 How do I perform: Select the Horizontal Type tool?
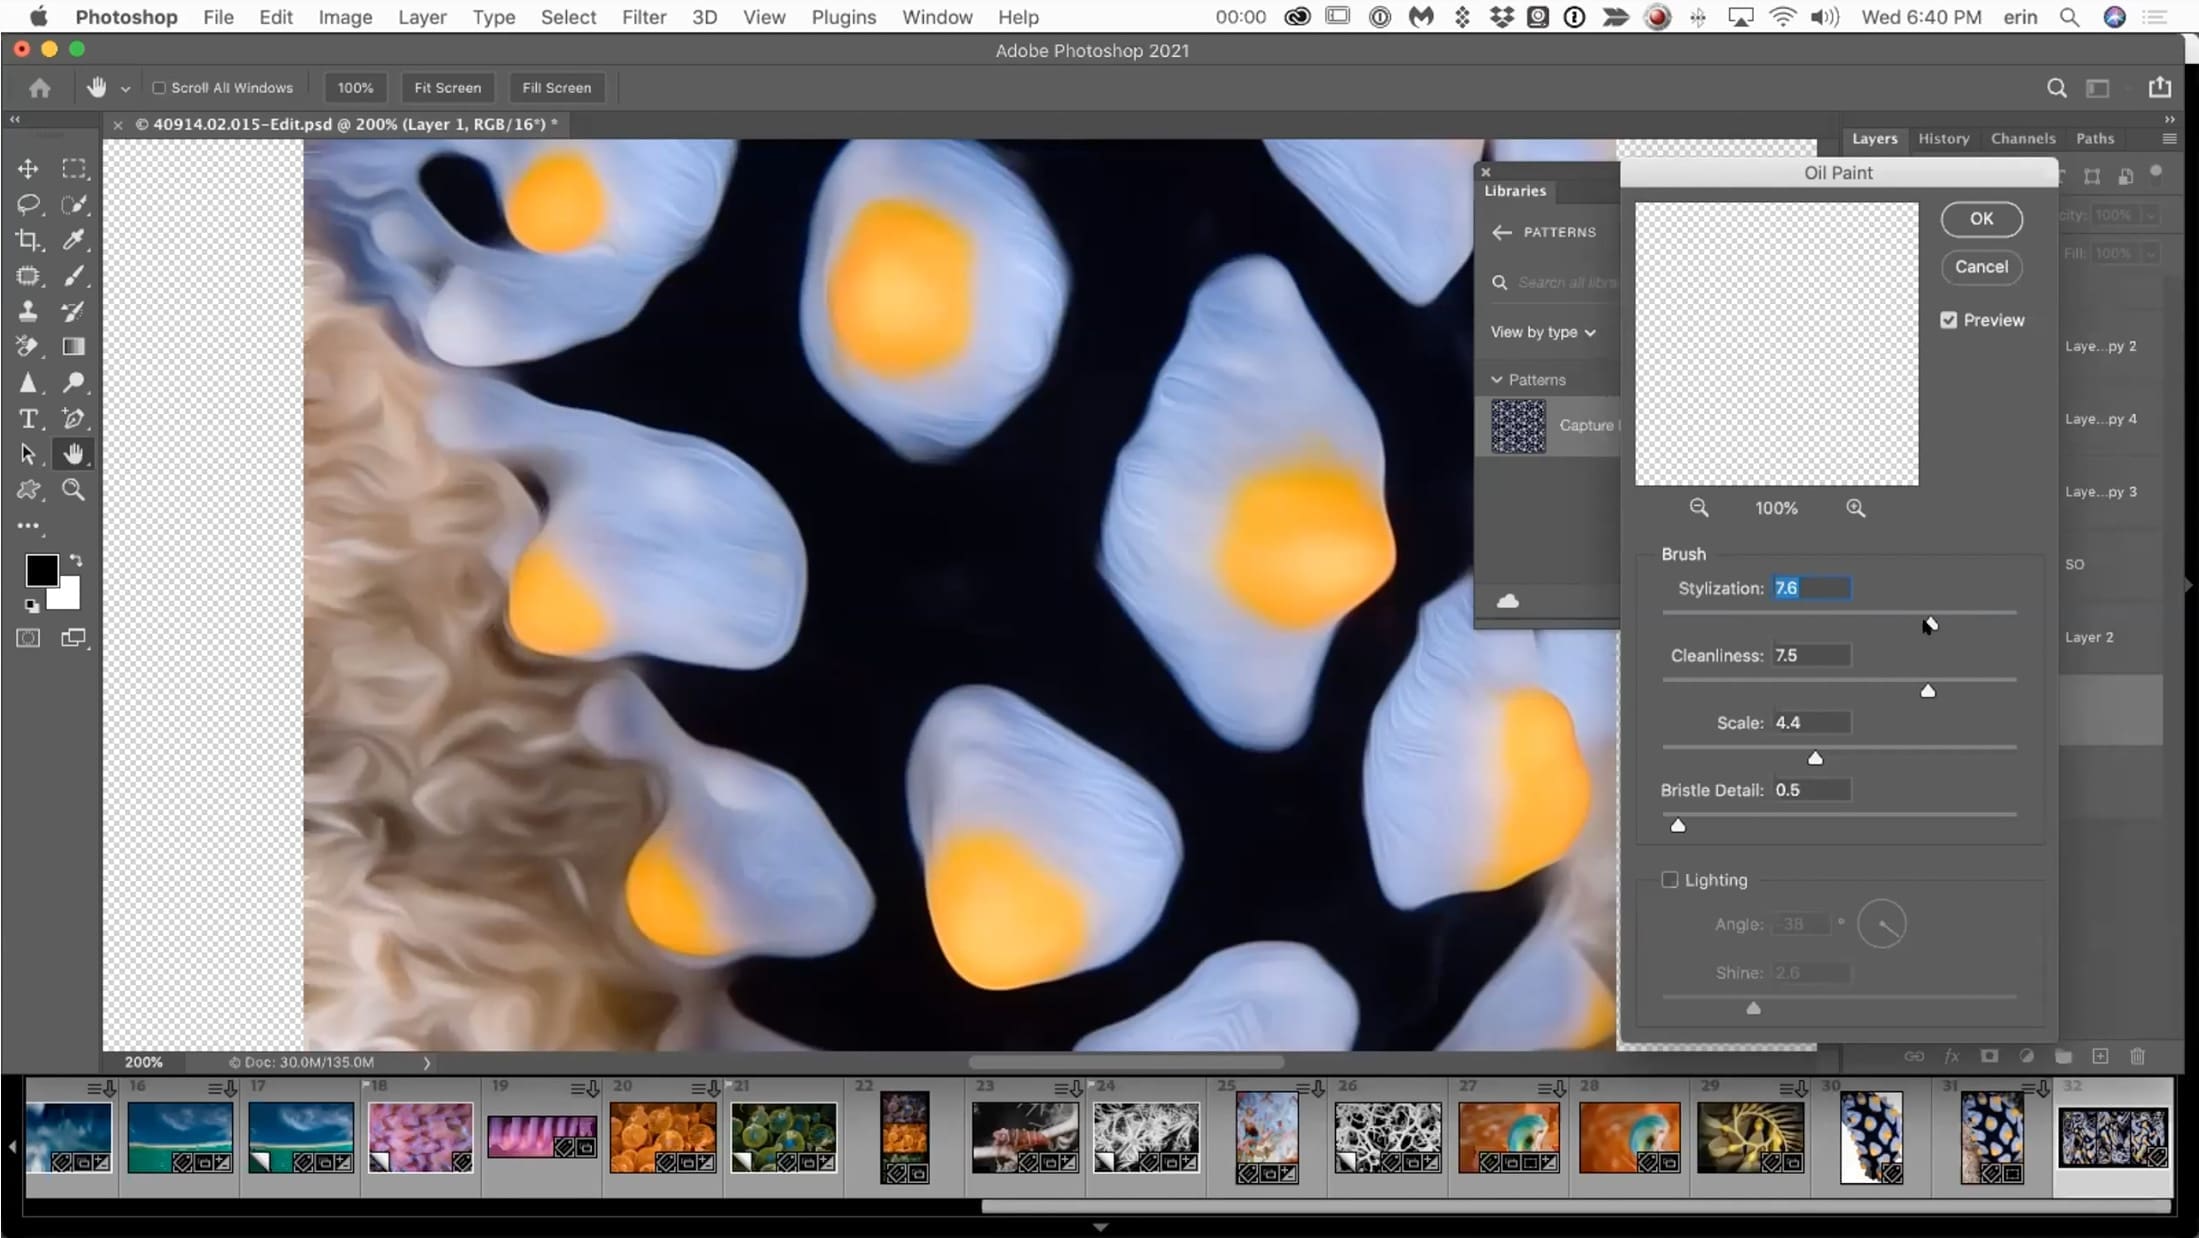(x=28, y=419)
